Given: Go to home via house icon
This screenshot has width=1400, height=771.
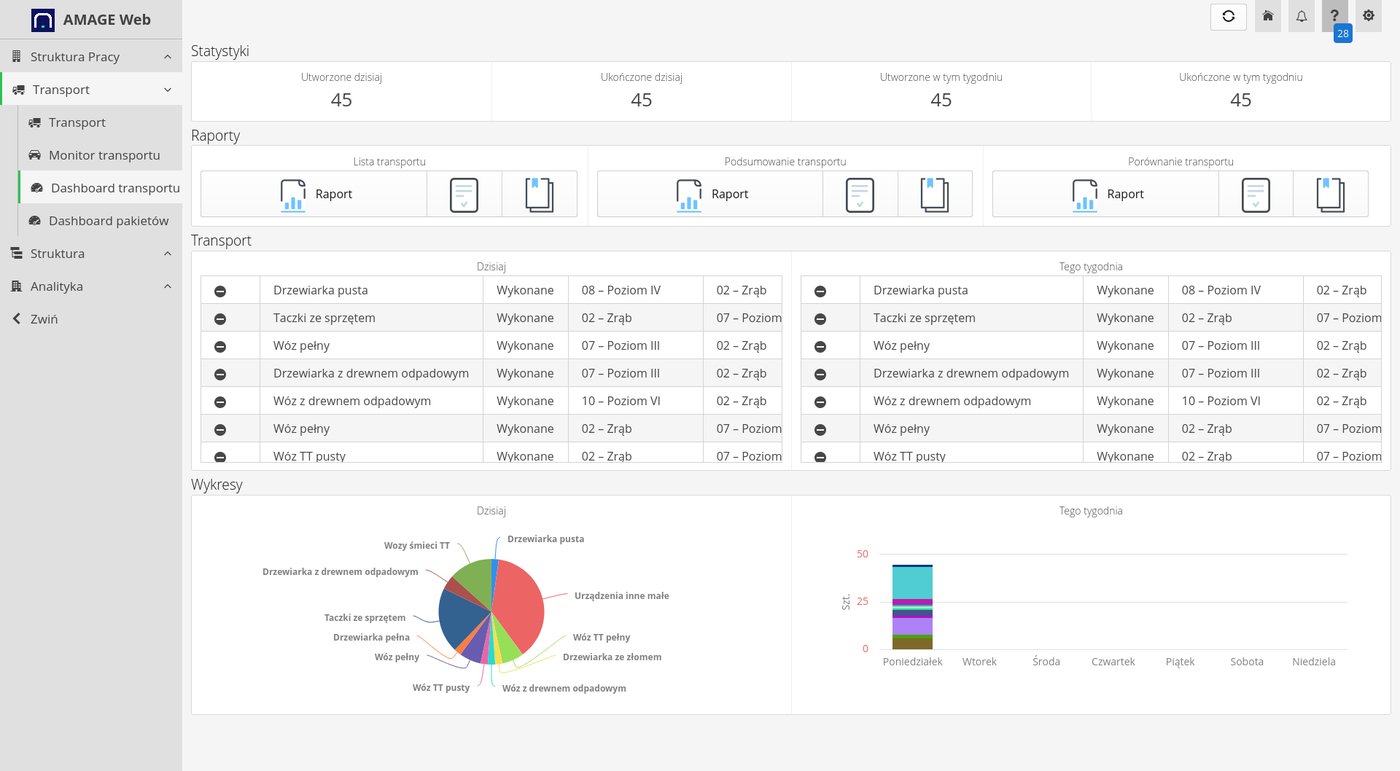Looking at the screenshot, I should click(x=1268, y=16).
